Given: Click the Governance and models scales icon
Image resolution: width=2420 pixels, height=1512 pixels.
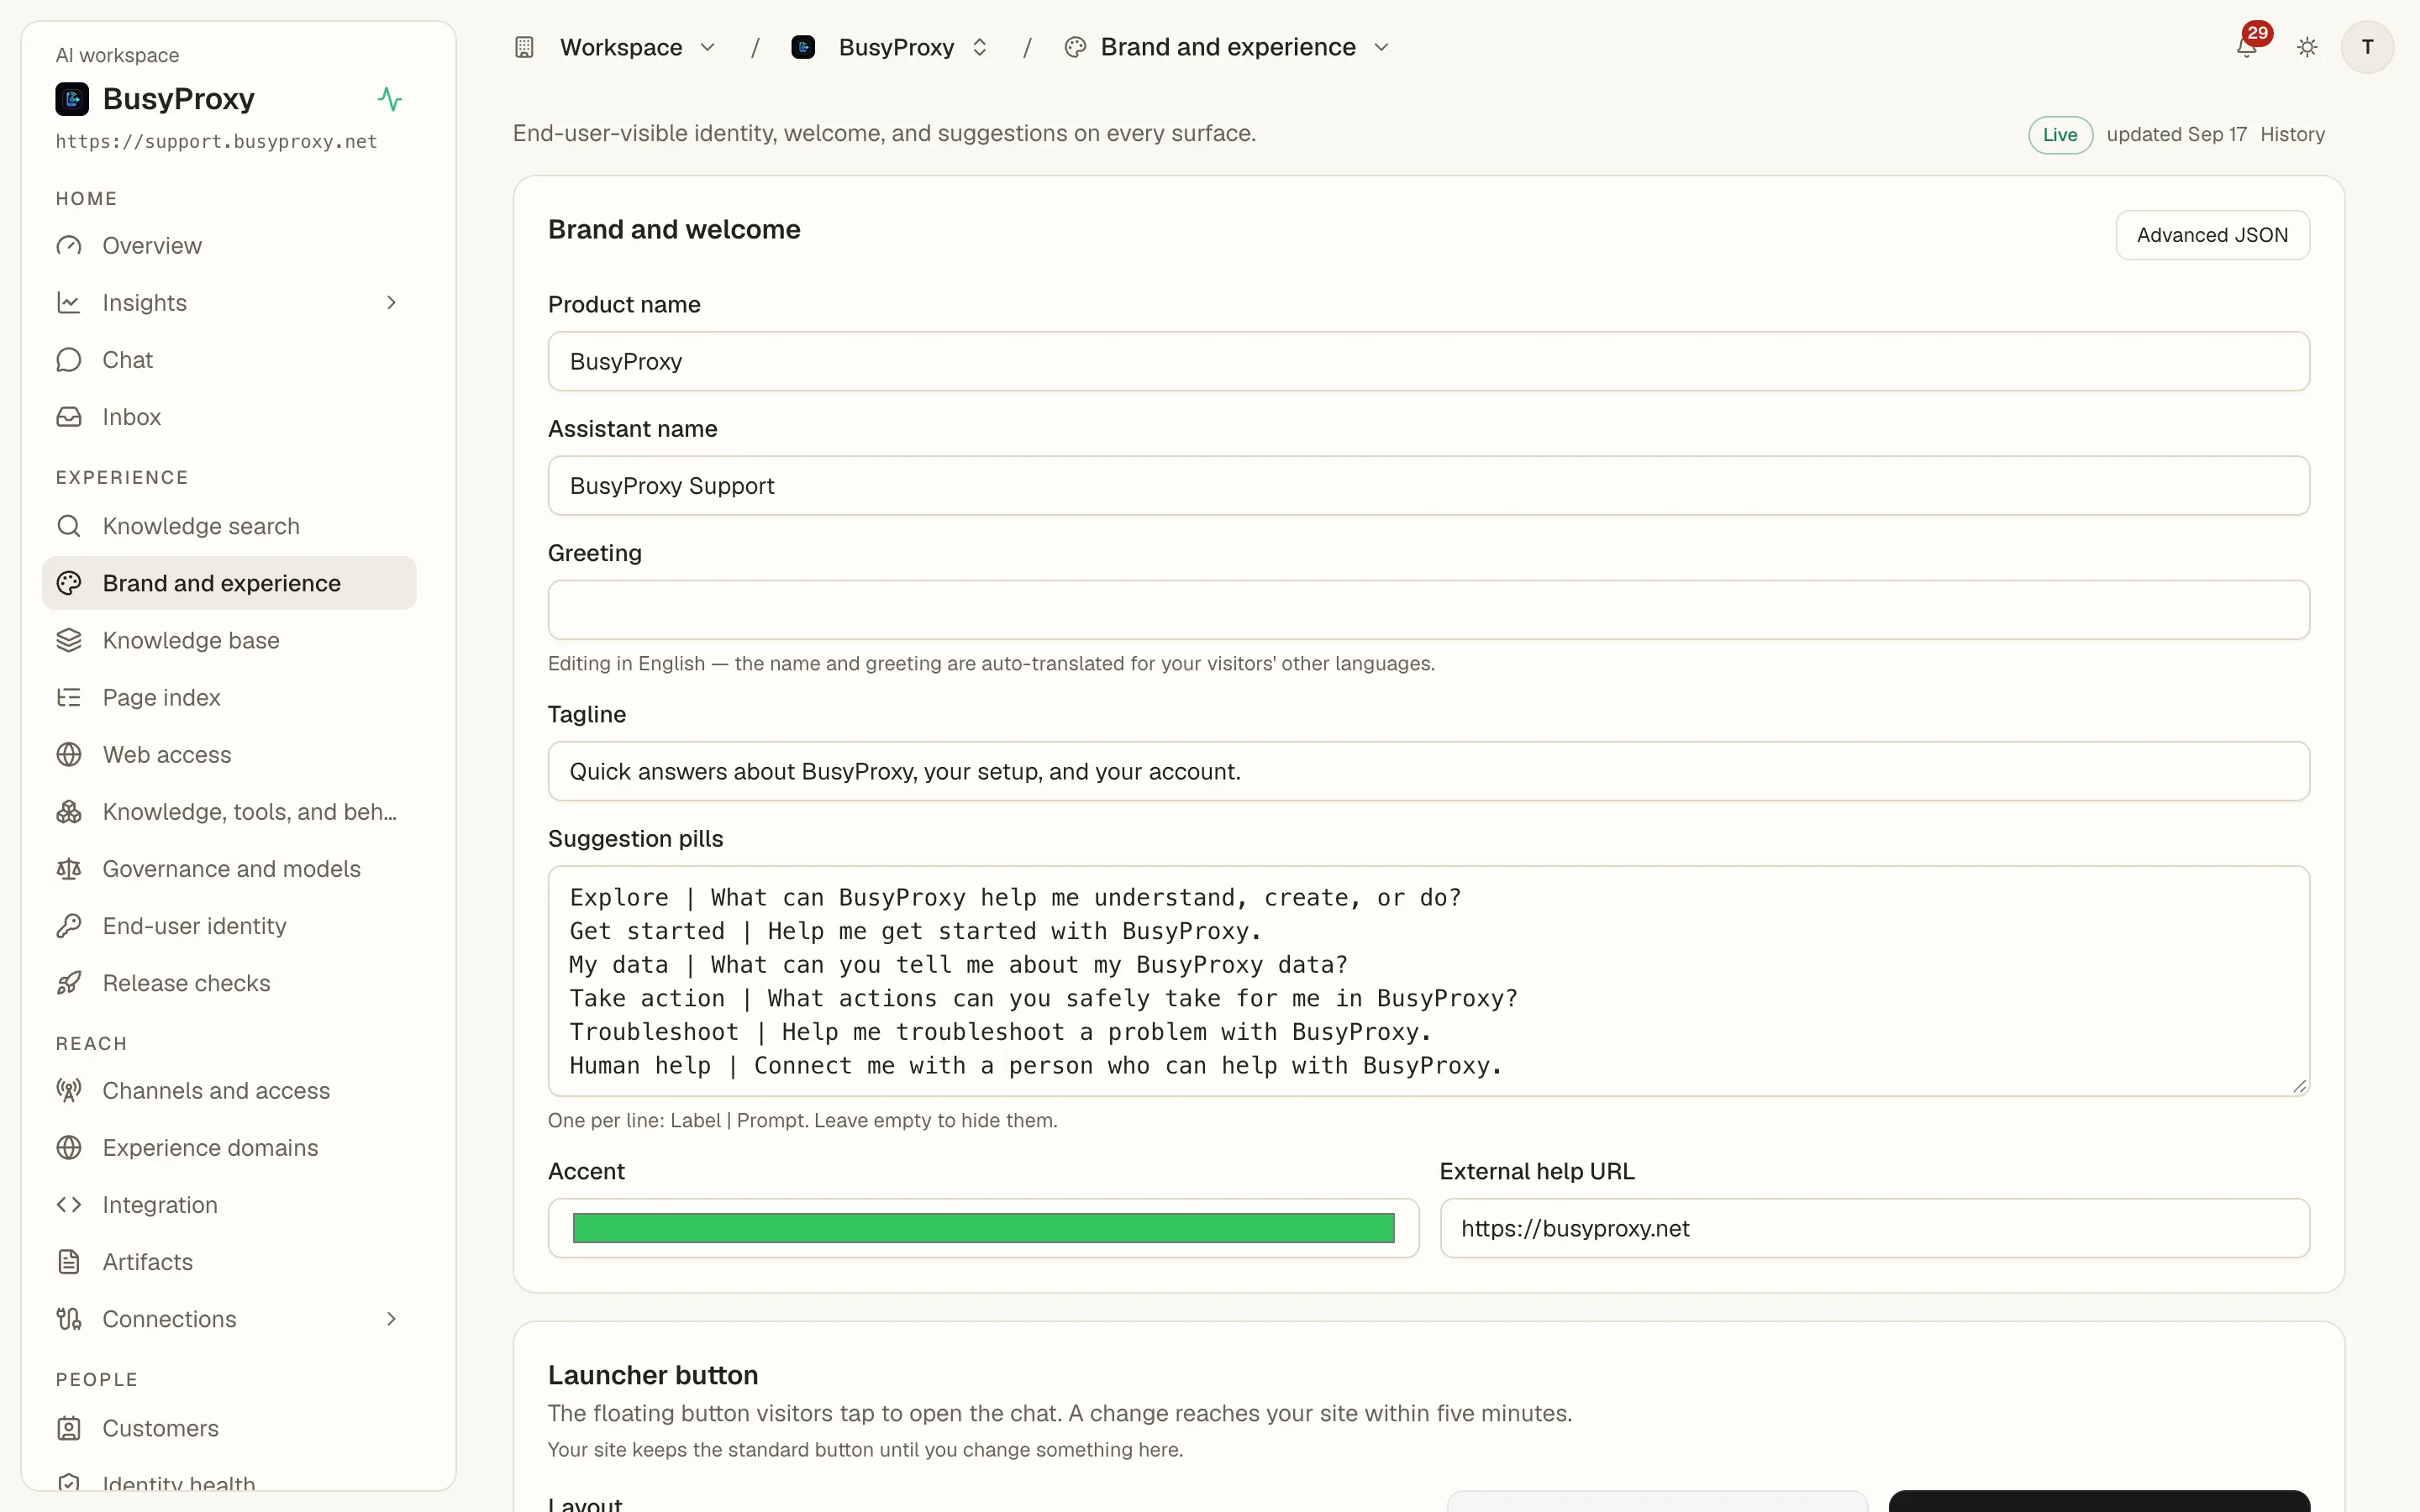Looking at the screenshot, I should pos(69,868).
